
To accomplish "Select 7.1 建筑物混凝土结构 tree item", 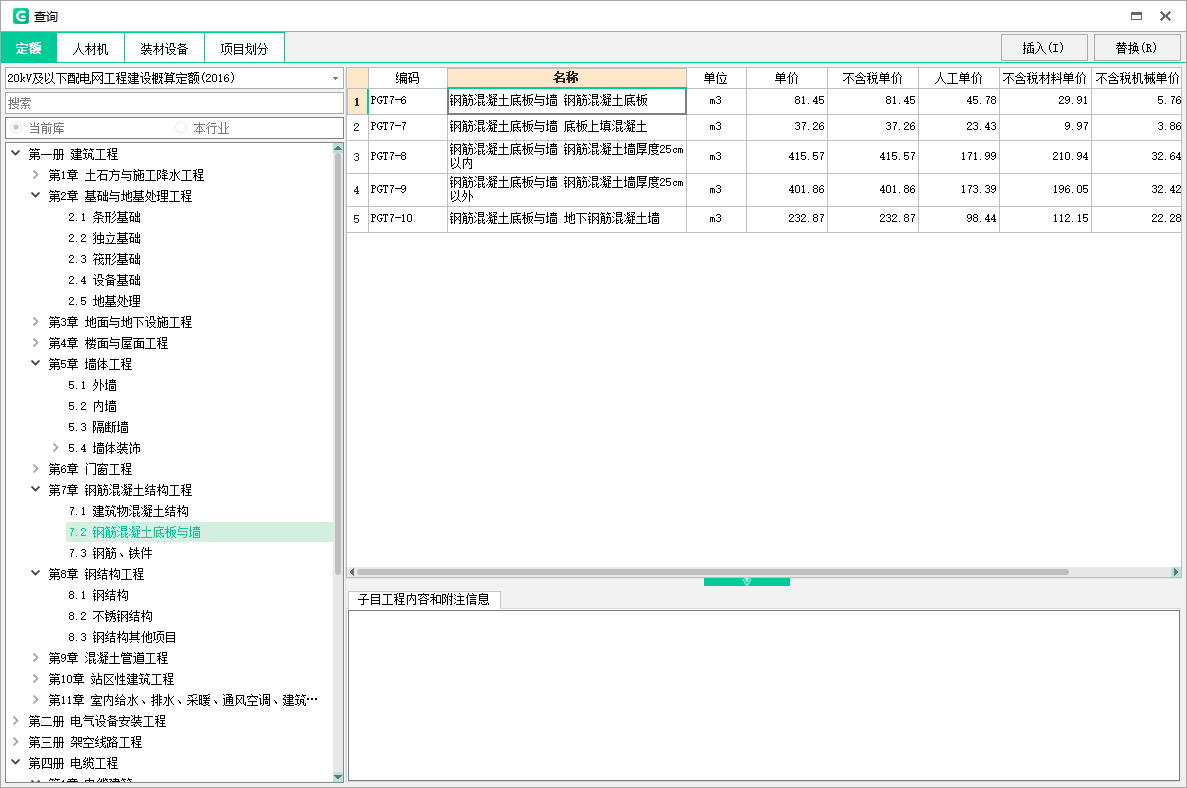I will (129, 511).
